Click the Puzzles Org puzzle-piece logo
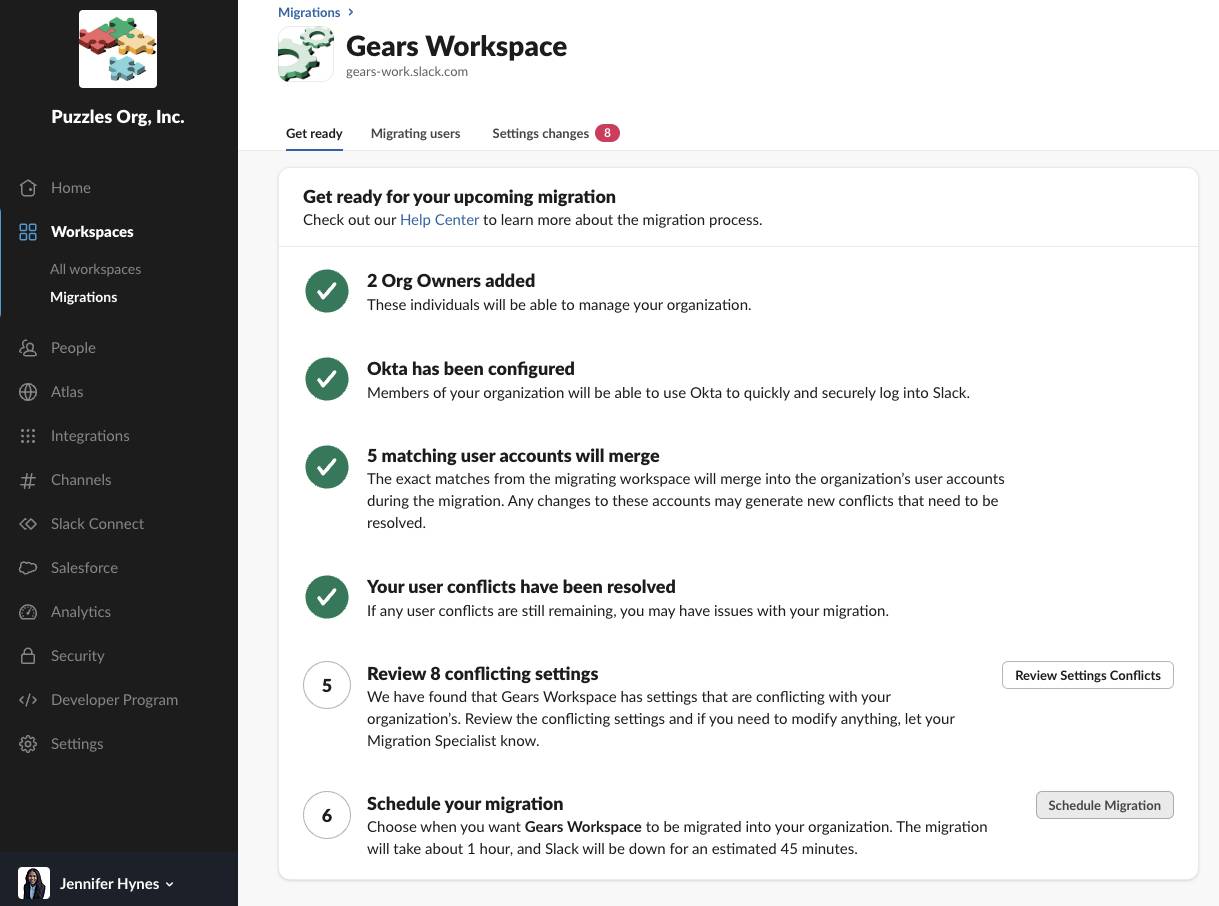 click(118, 49)
